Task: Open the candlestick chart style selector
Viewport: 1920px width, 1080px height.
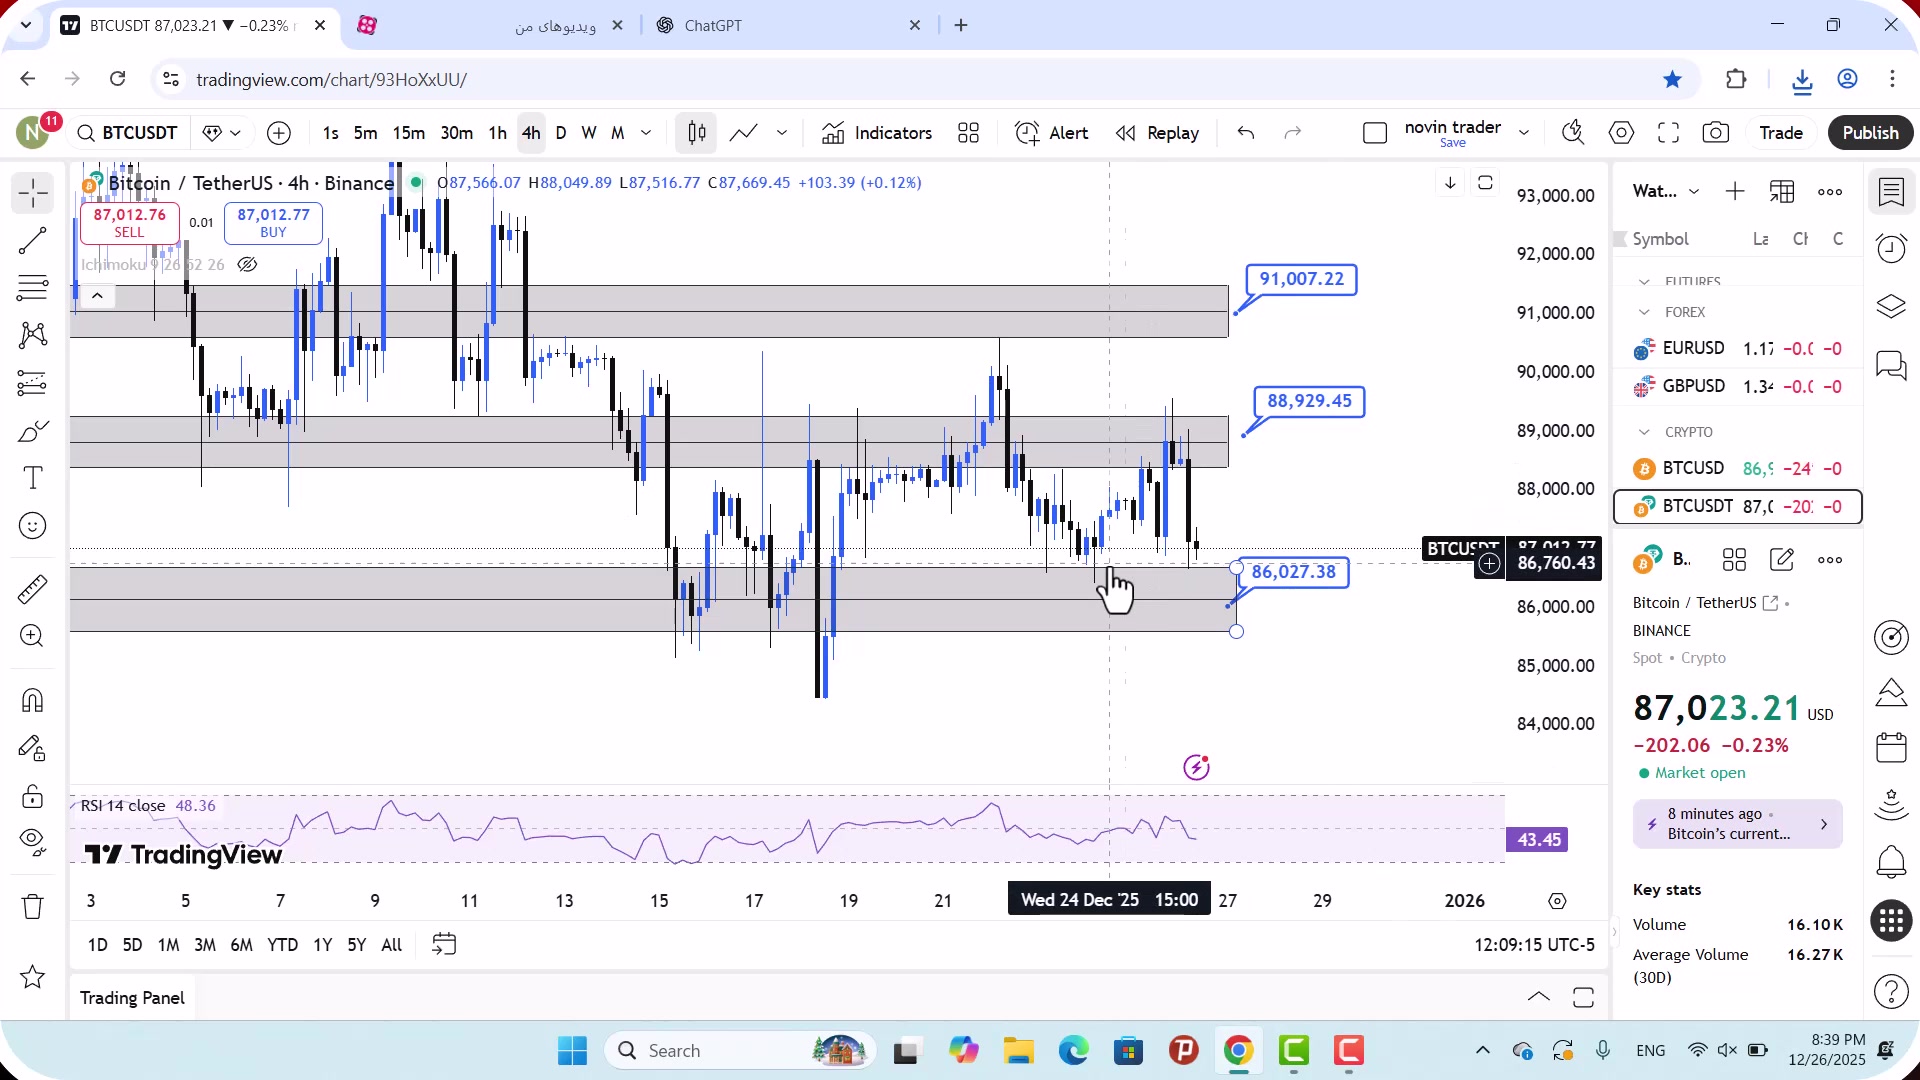Action: [697, 133]
